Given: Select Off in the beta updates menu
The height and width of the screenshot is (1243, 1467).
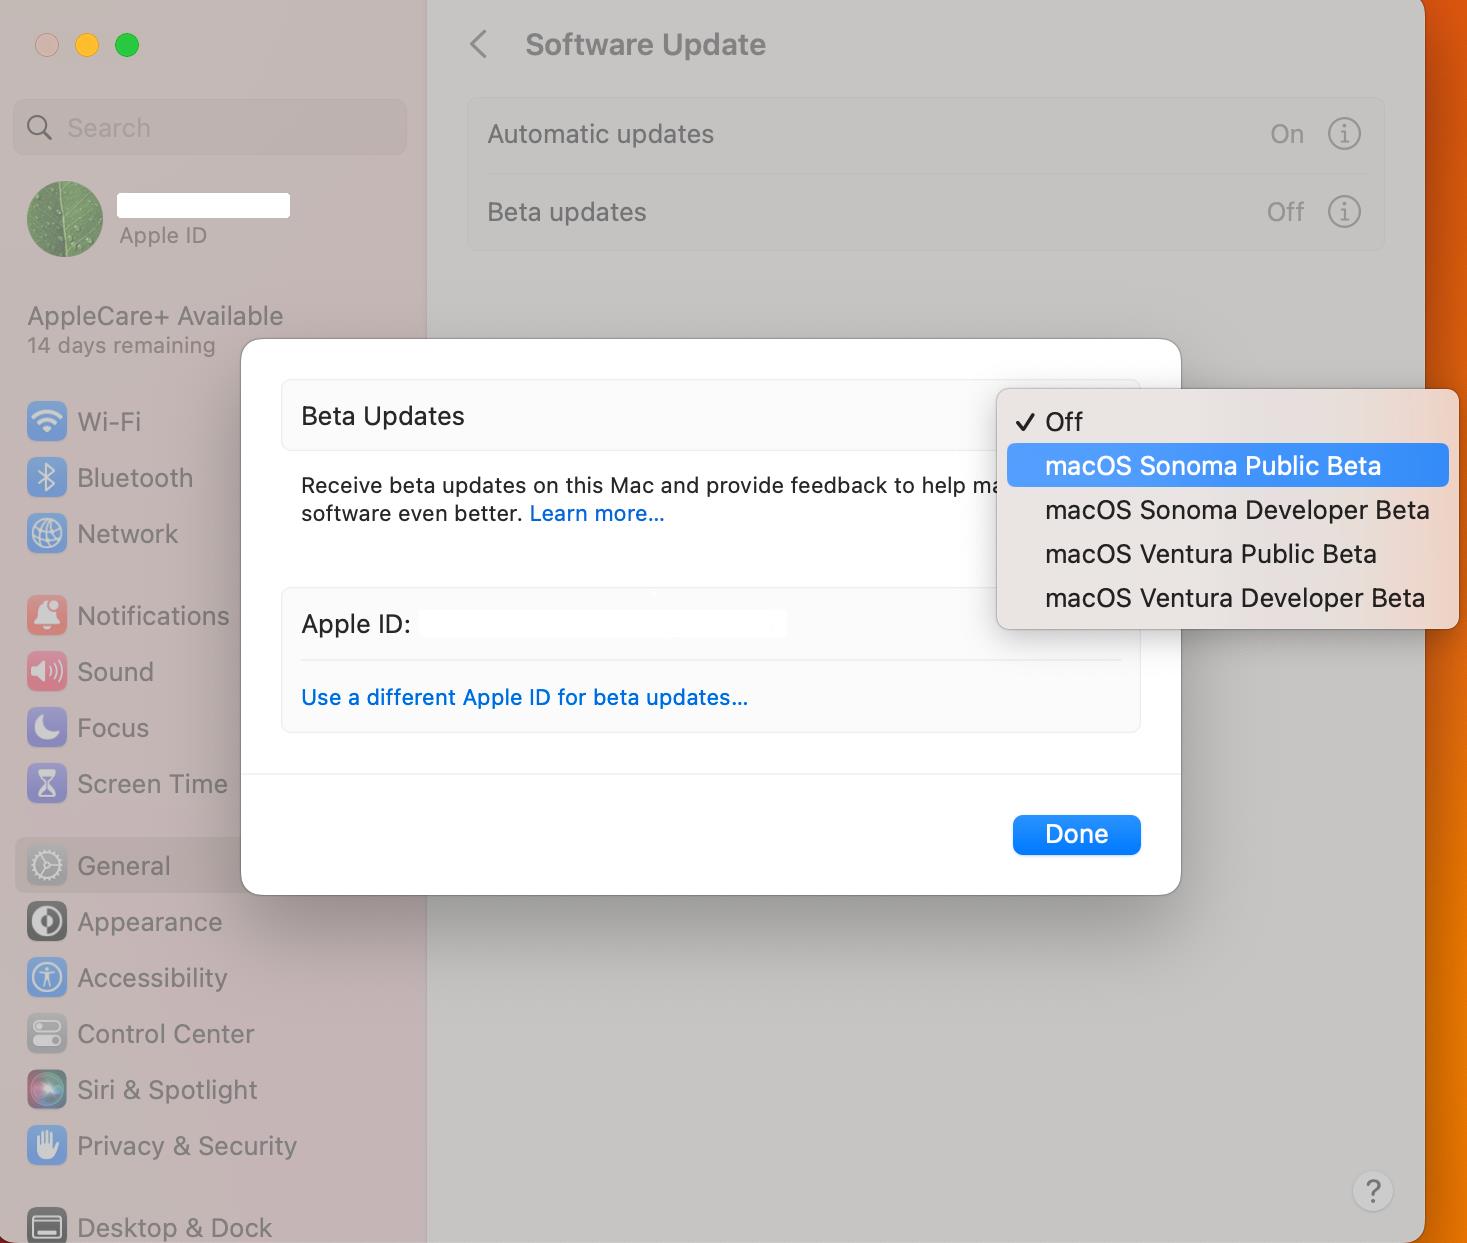Looking at the screenshot, I should [1228, 421].
